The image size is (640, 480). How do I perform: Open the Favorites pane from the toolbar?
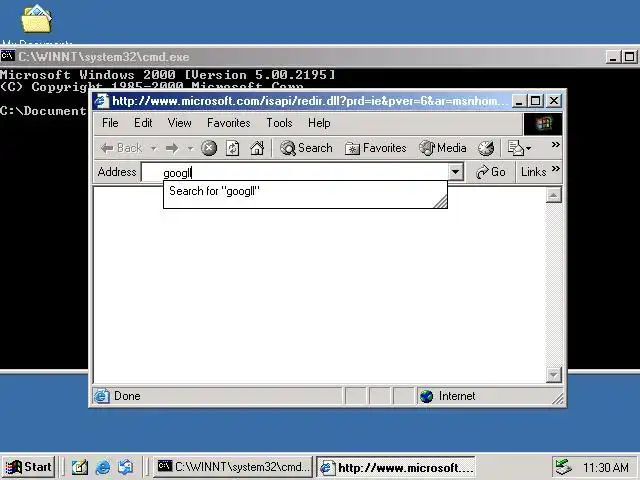click(376, 148)
